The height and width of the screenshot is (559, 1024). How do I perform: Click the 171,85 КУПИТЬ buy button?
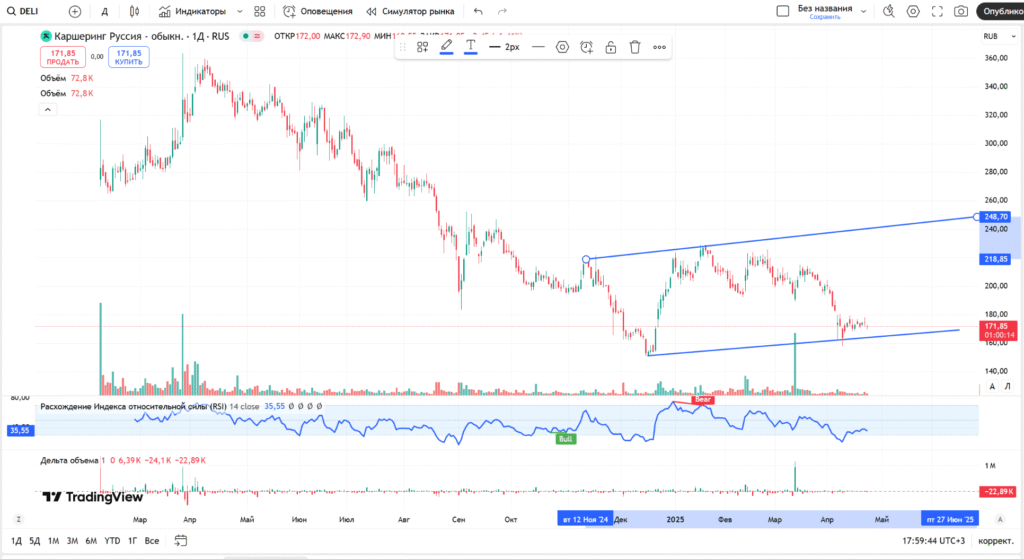click(129, 57)
